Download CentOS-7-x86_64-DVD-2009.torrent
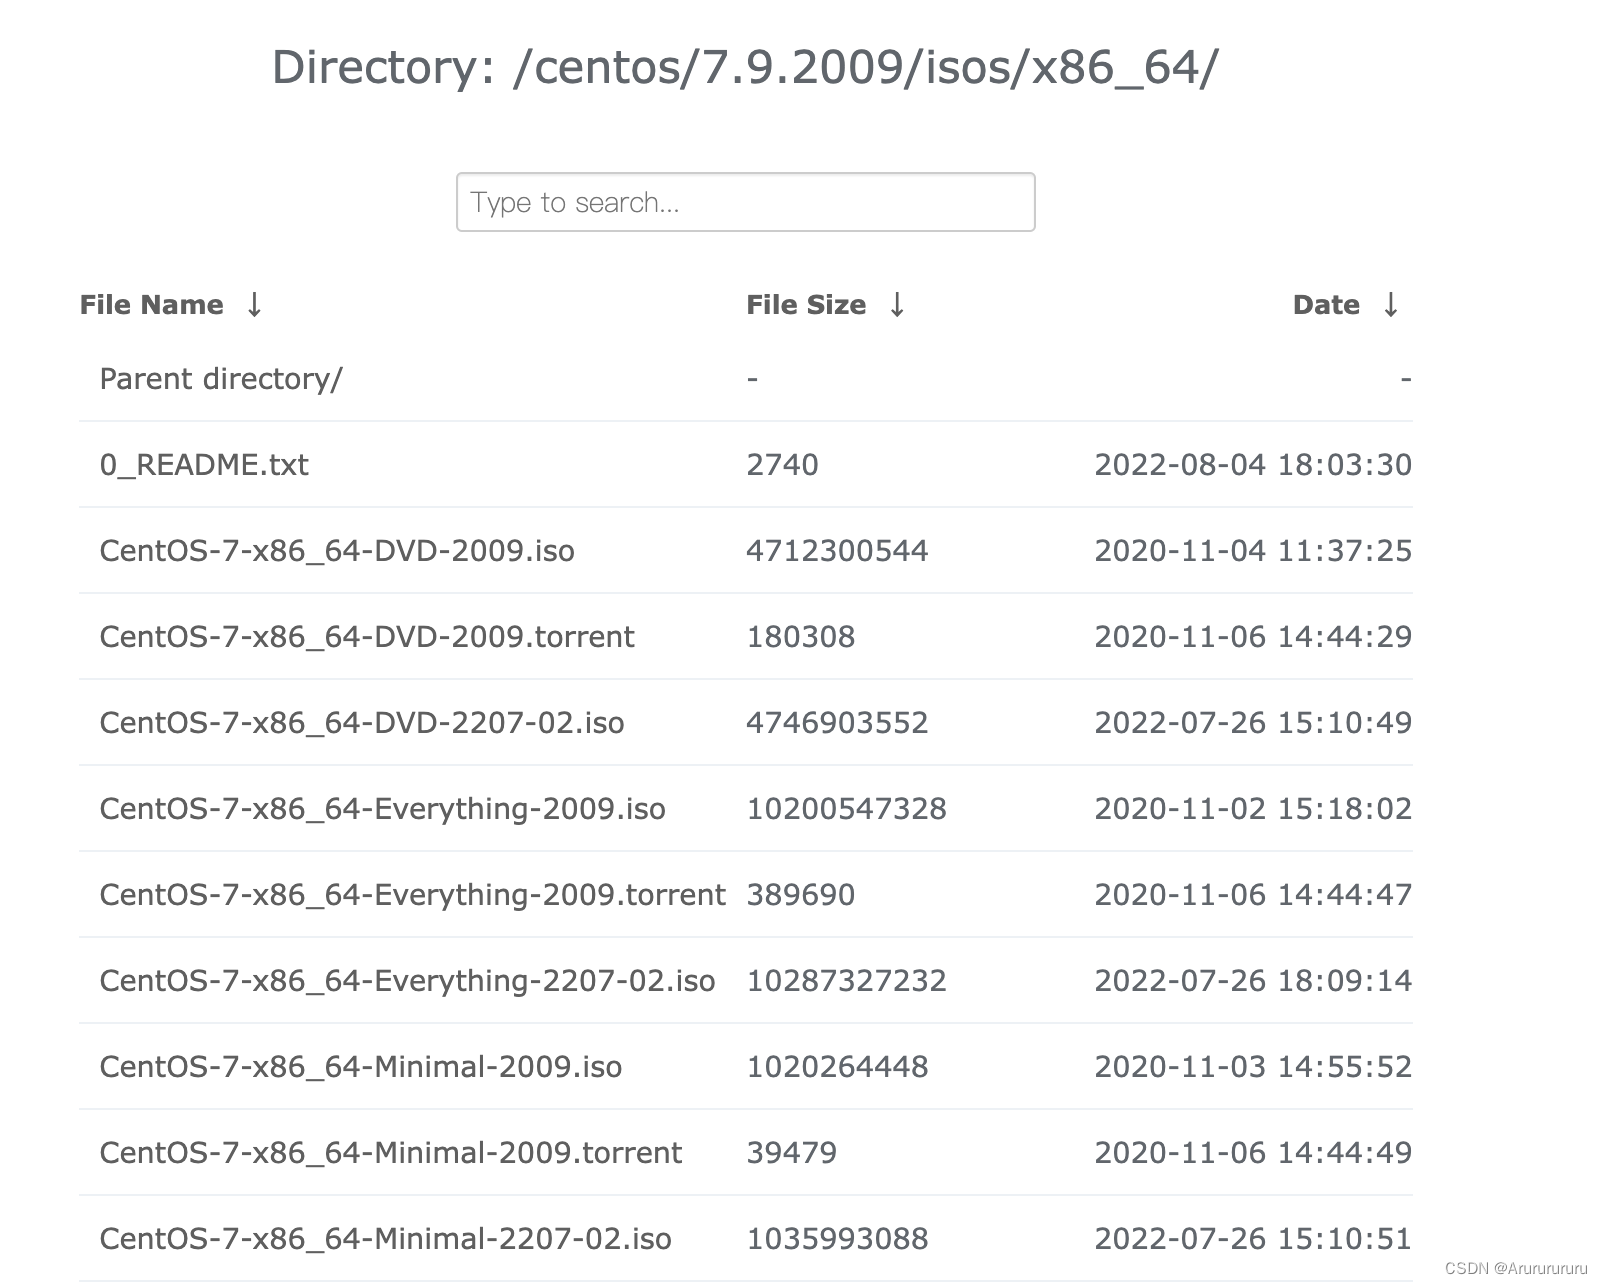The height and width of the screenshot is (1284, 1602). point(367,637)
